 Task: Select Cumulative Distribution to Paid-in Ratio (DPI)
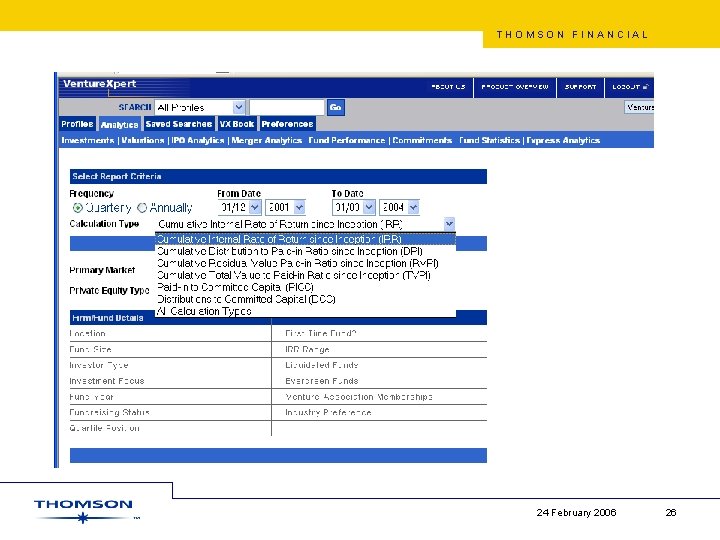pos(305,251)
